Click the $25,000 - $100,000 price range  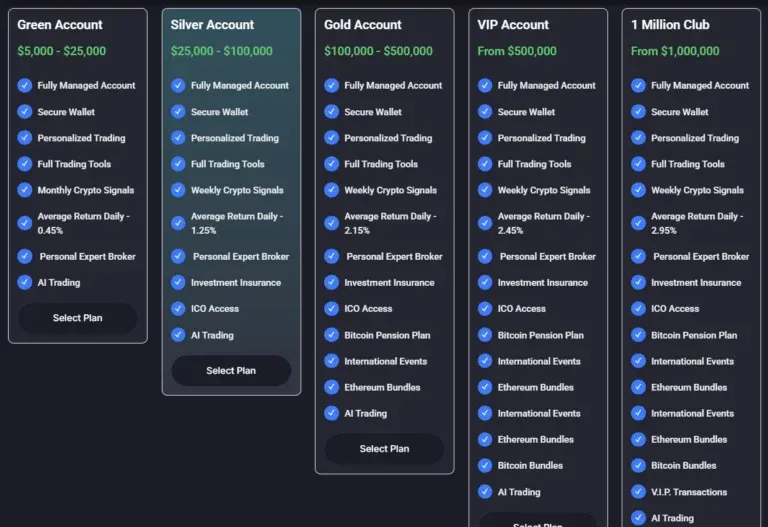(225, 51)
